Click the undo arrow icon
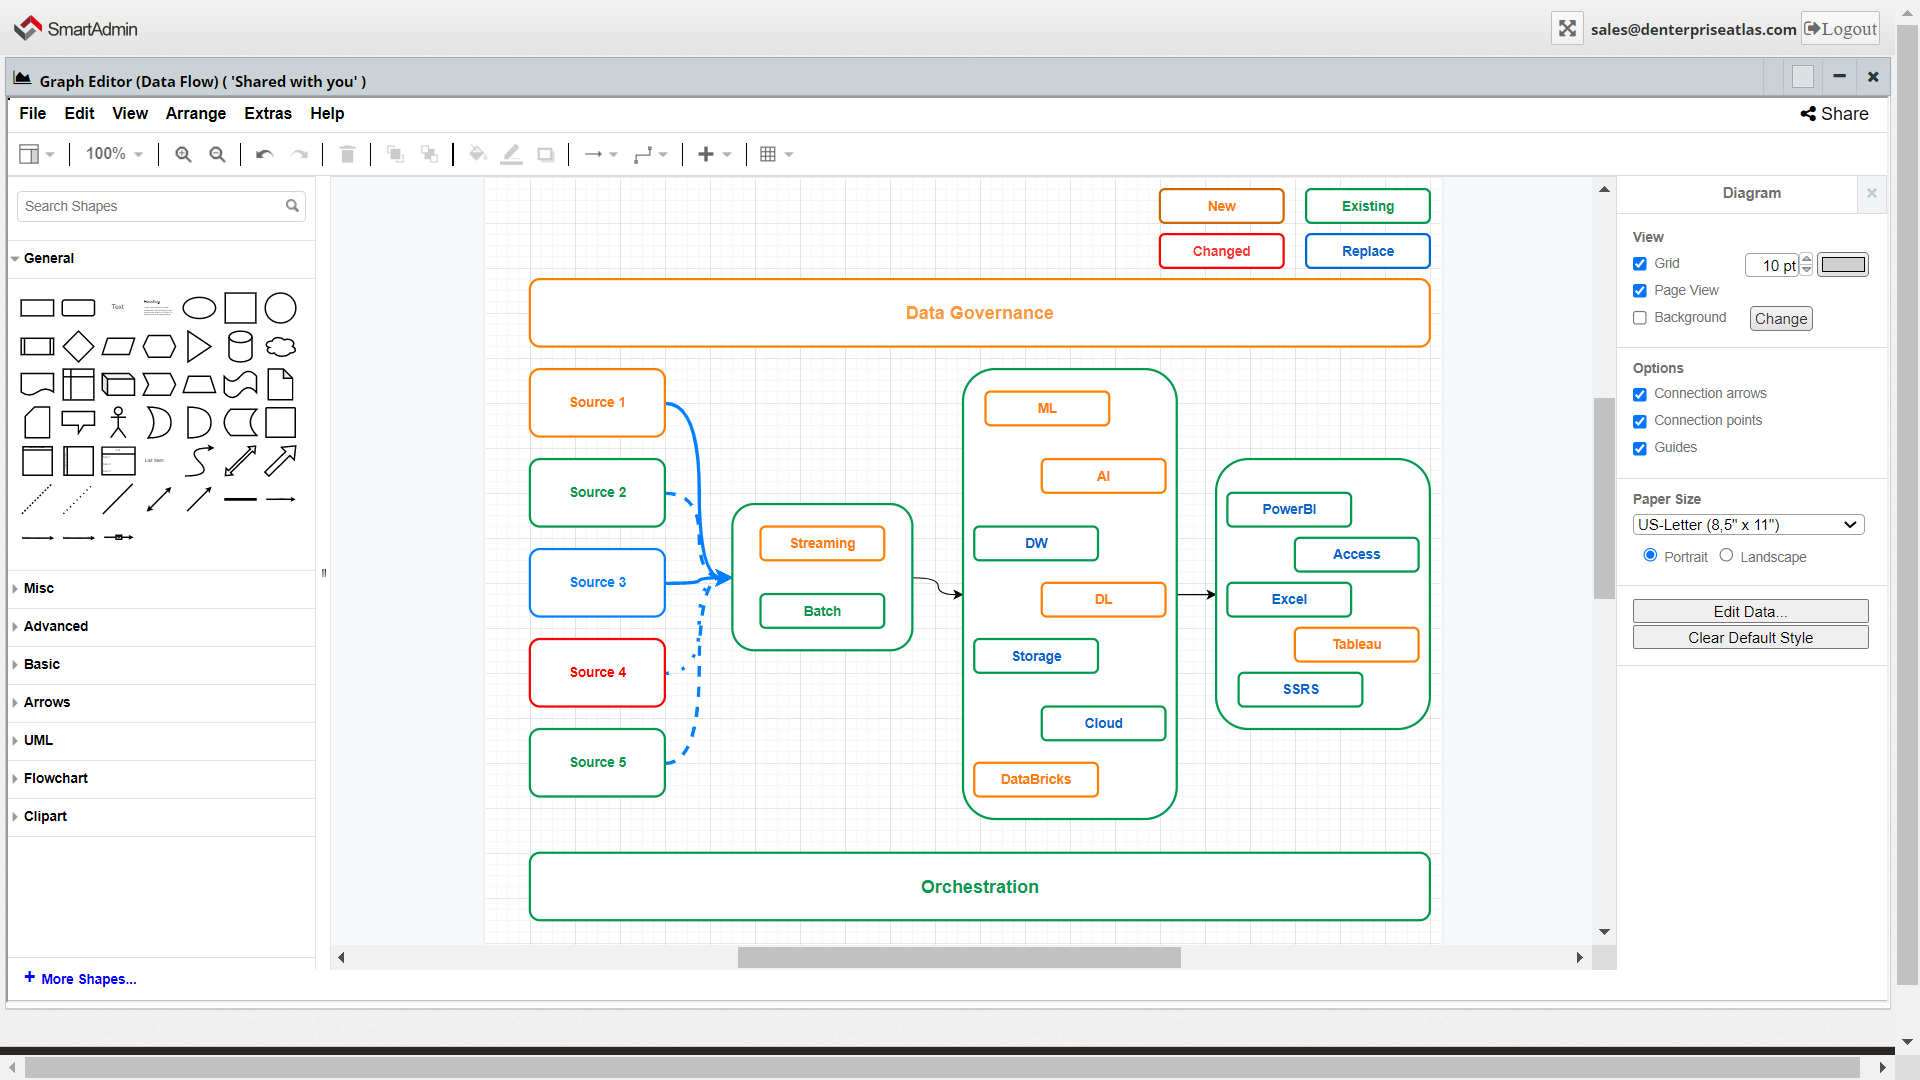Viewport: 1920px width, 1080px height. click(x=264, y=154)
